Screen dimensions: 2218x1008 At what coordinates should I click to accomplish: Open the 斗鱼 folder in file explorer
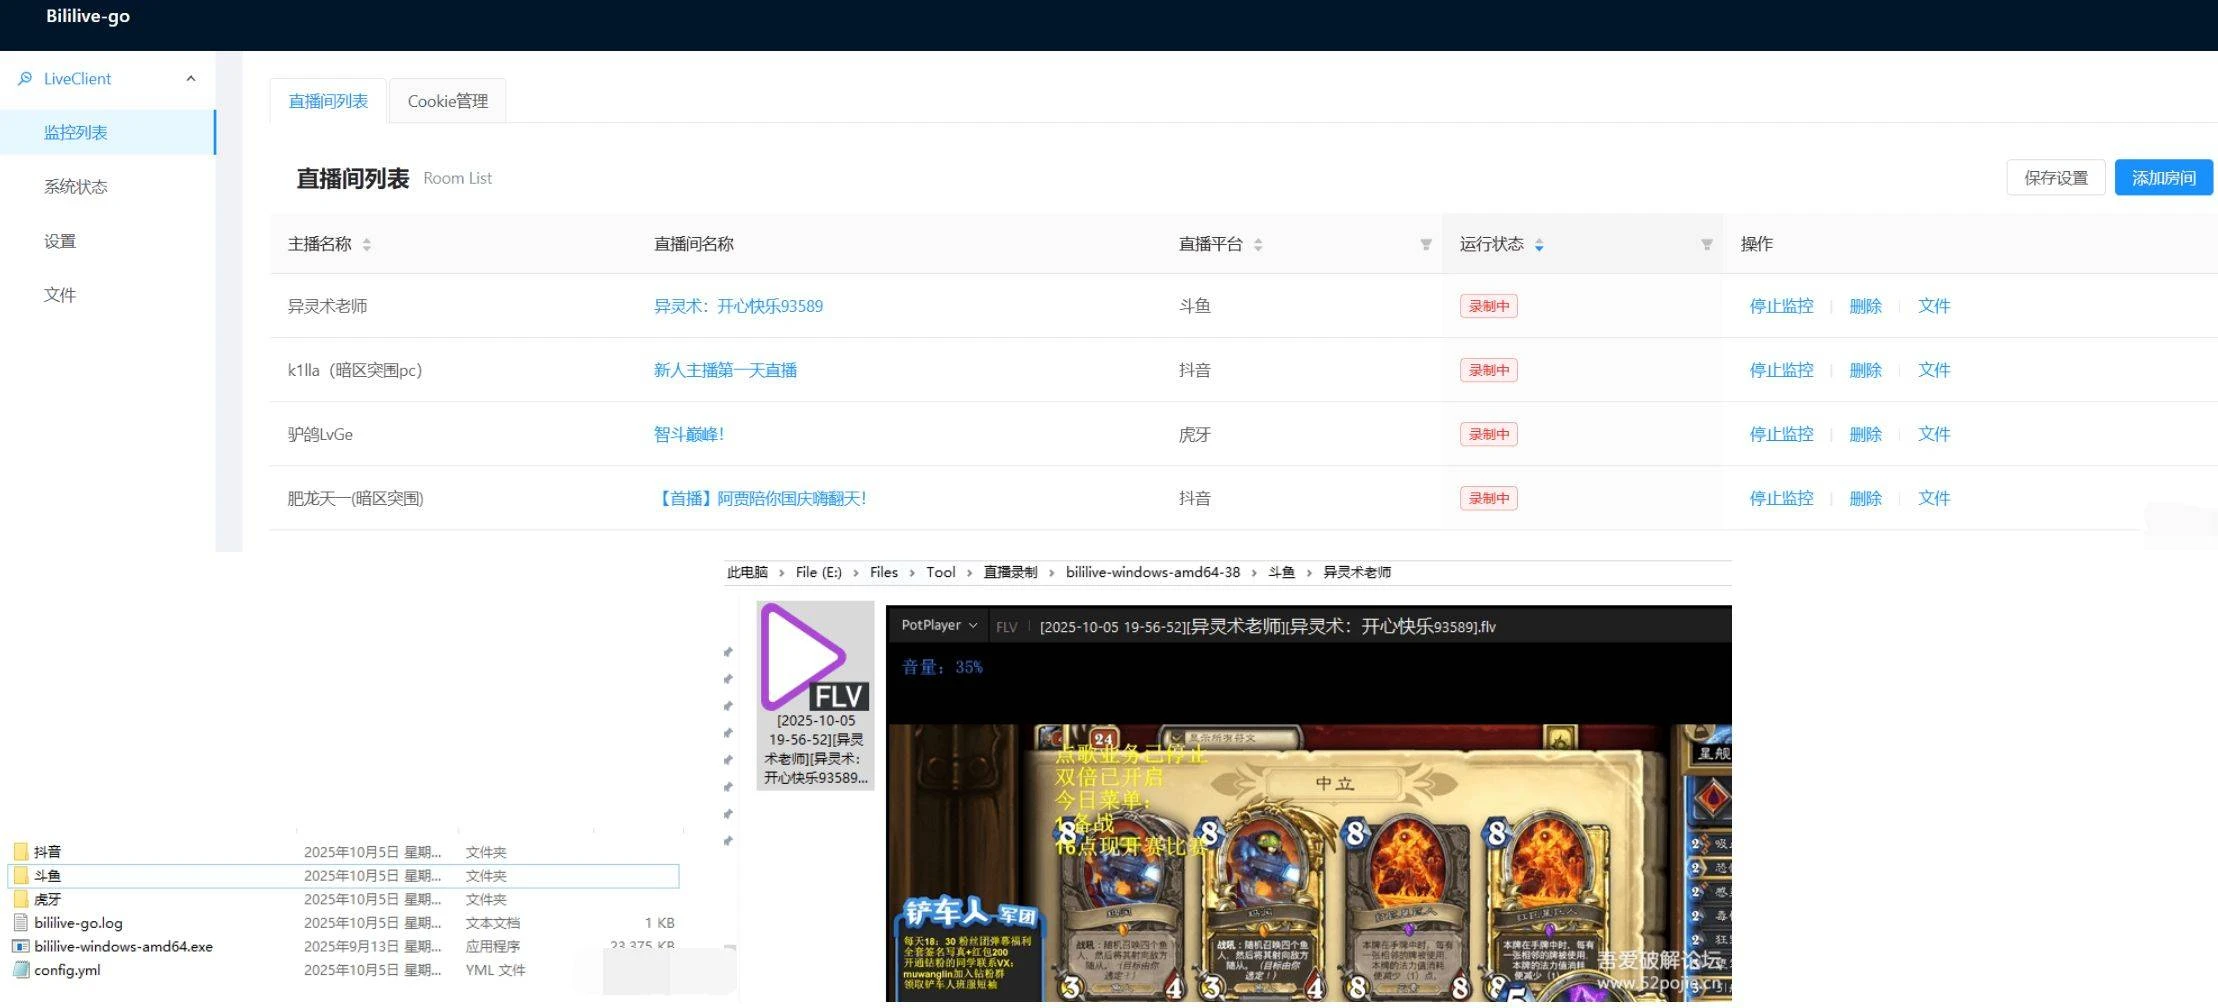(48, 875)
